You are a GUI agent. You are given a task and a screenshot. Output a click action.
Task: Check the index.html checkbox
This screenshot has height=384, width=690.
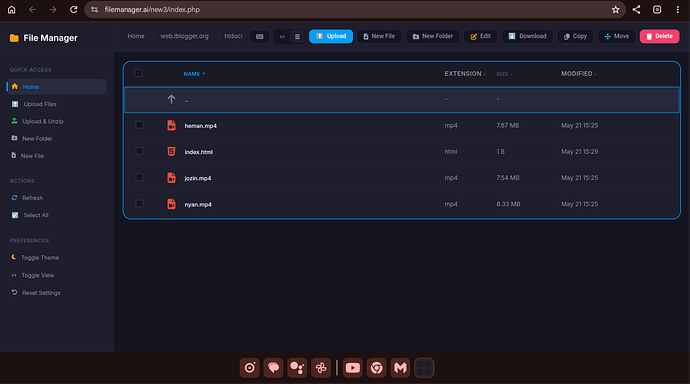point(139,151)
